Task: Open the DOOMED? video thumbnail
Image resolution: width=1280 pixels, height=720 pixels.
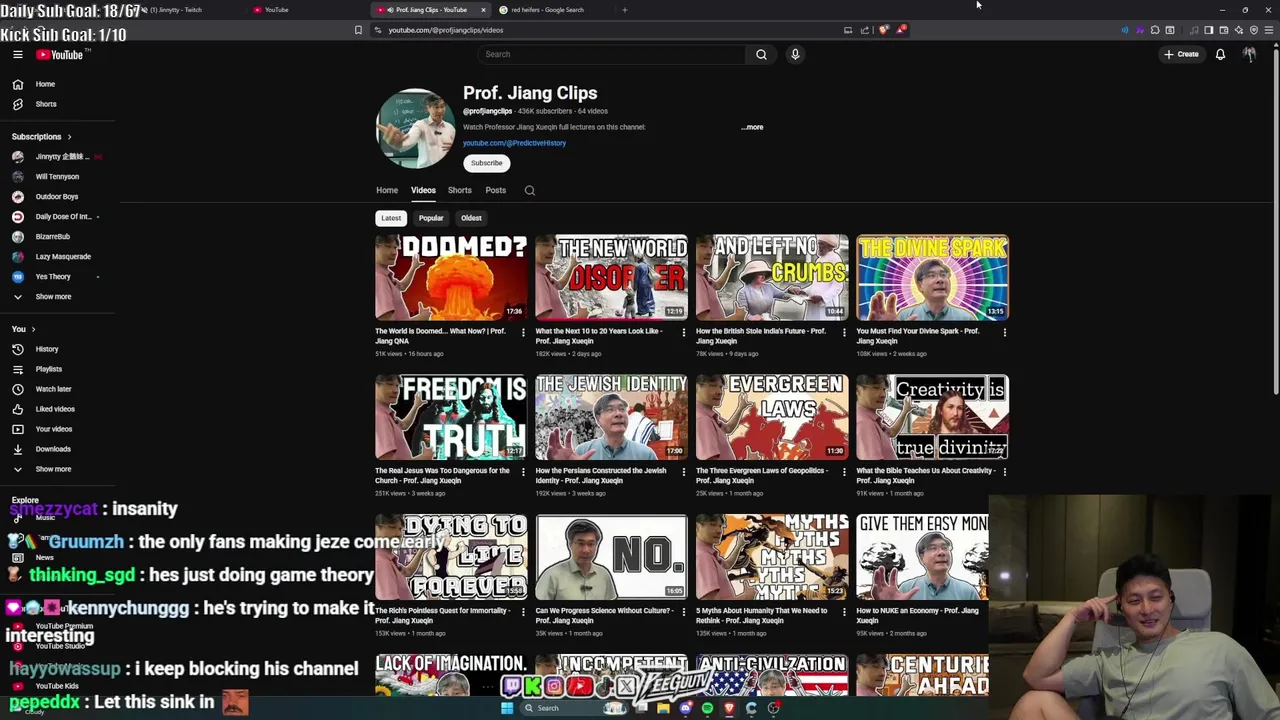Action: [x=451, y=277]
